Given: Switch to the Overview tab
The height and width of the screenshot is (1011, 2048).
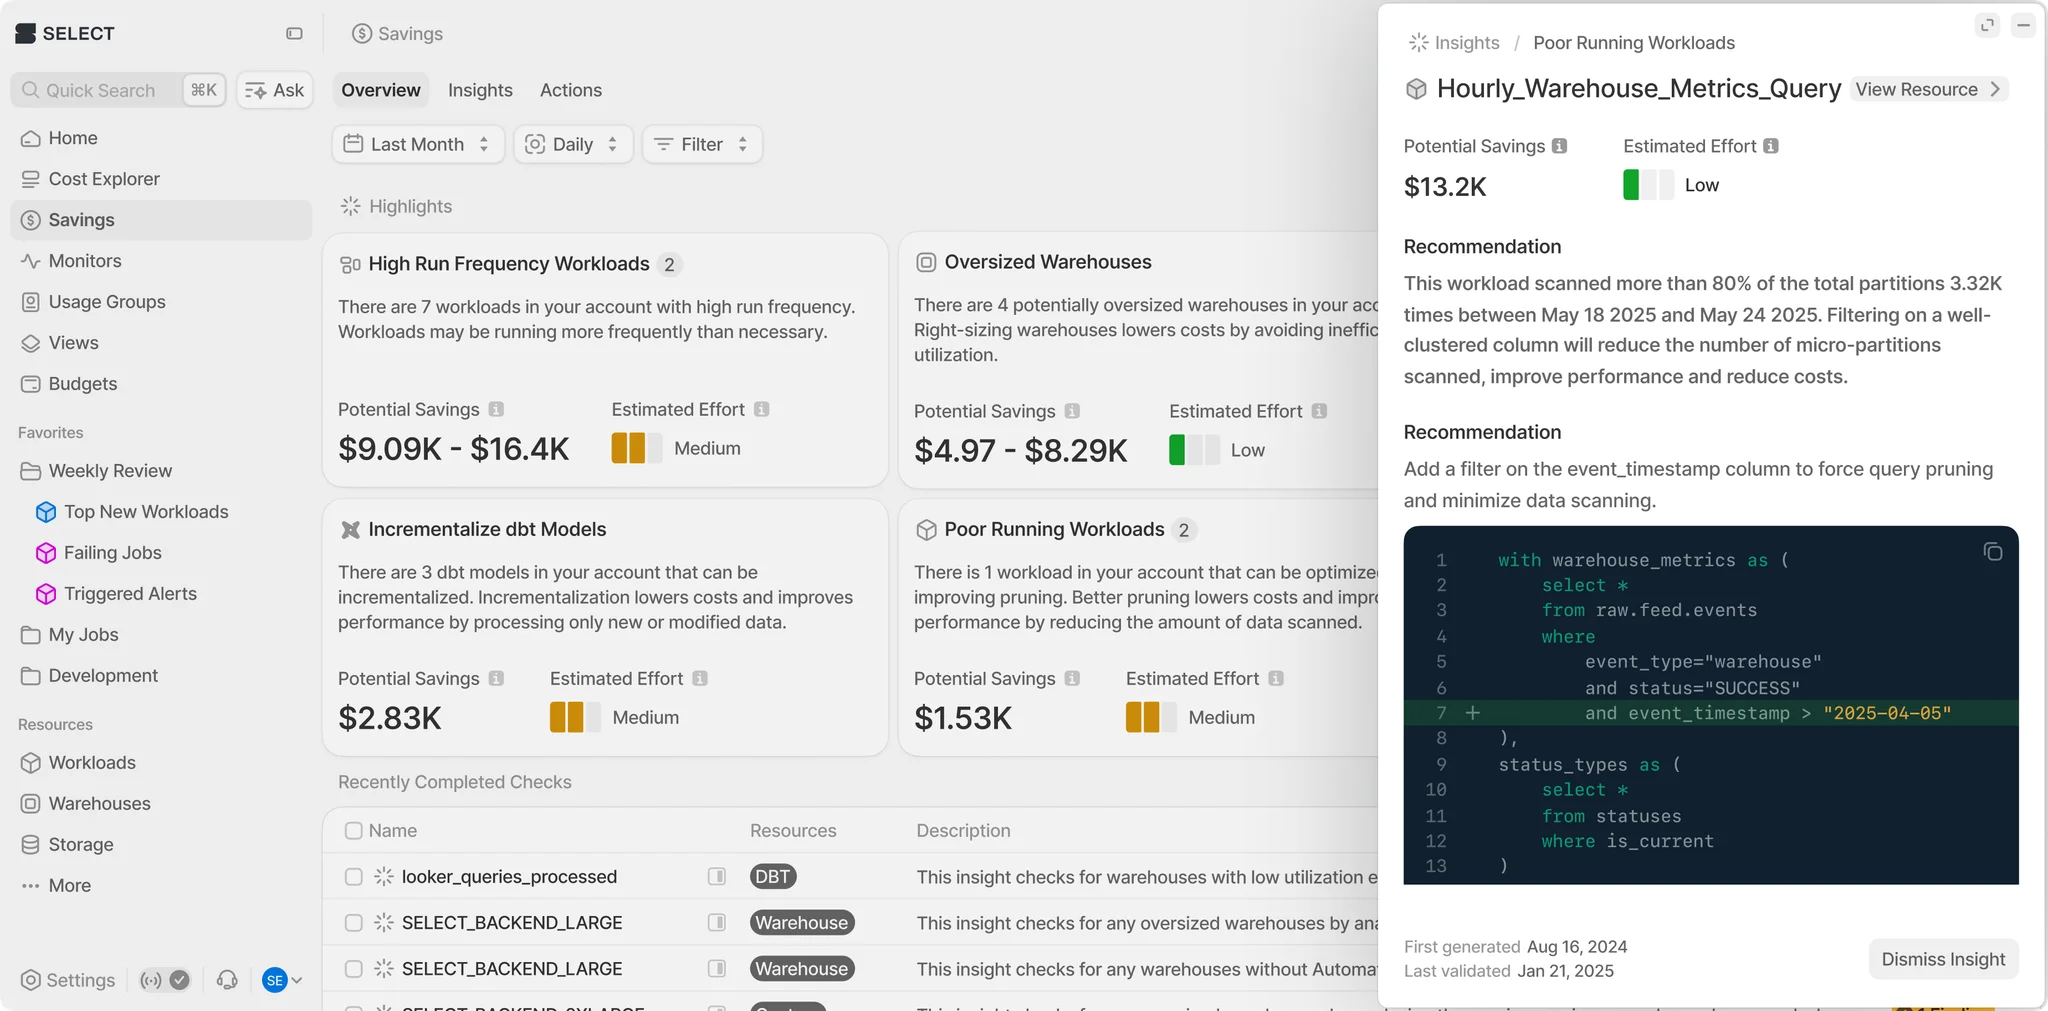Looking at the screenshot, I should (380, 90).
